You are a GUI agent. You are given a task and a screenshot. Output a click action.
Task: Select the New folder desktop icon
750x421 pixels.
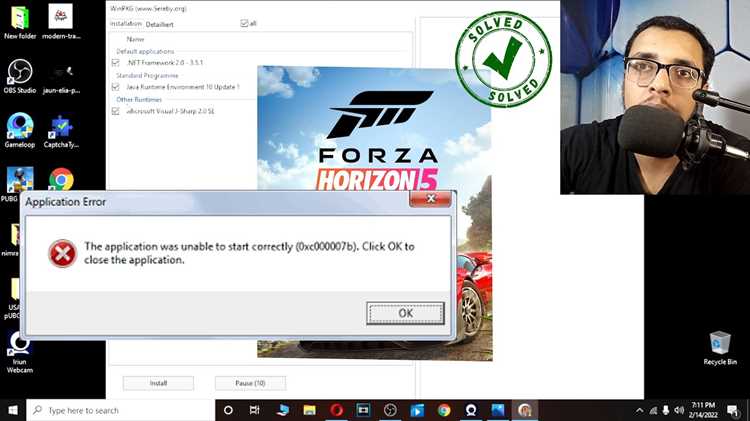pyautogui.click(x=20, y=22)
